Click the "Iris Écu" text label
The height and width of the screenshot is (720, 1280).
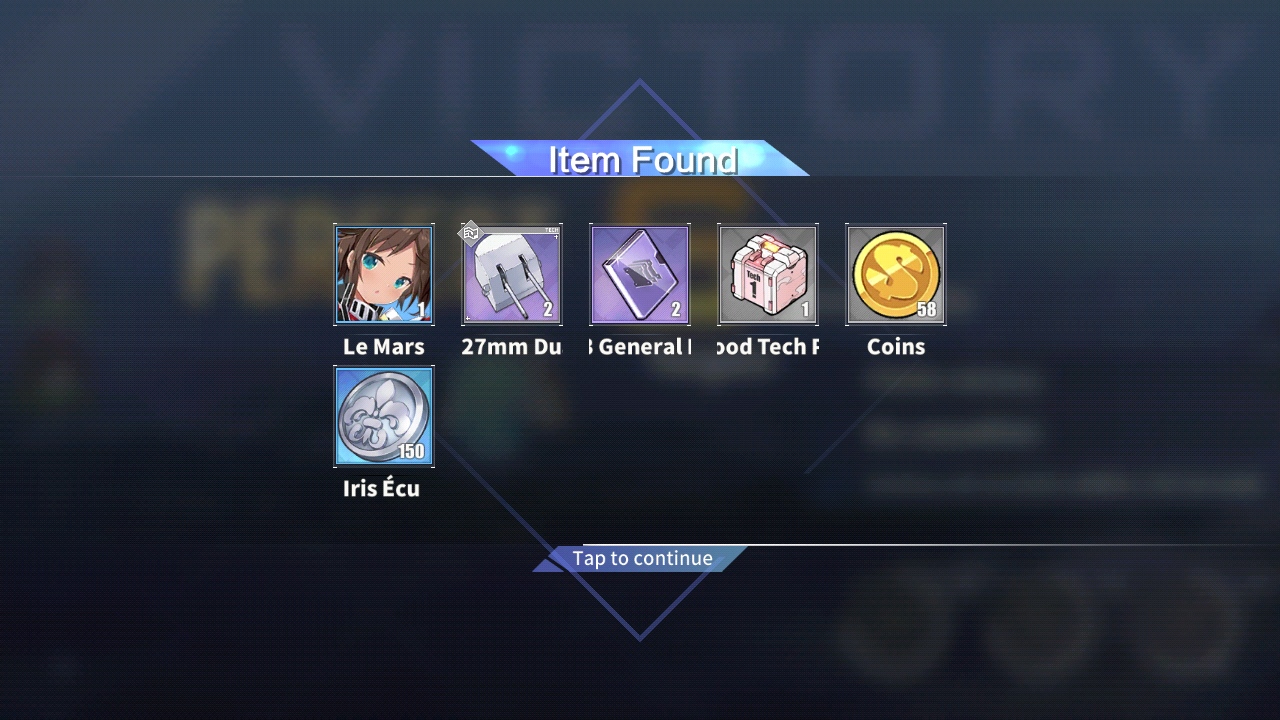click(x=381, y=488)
